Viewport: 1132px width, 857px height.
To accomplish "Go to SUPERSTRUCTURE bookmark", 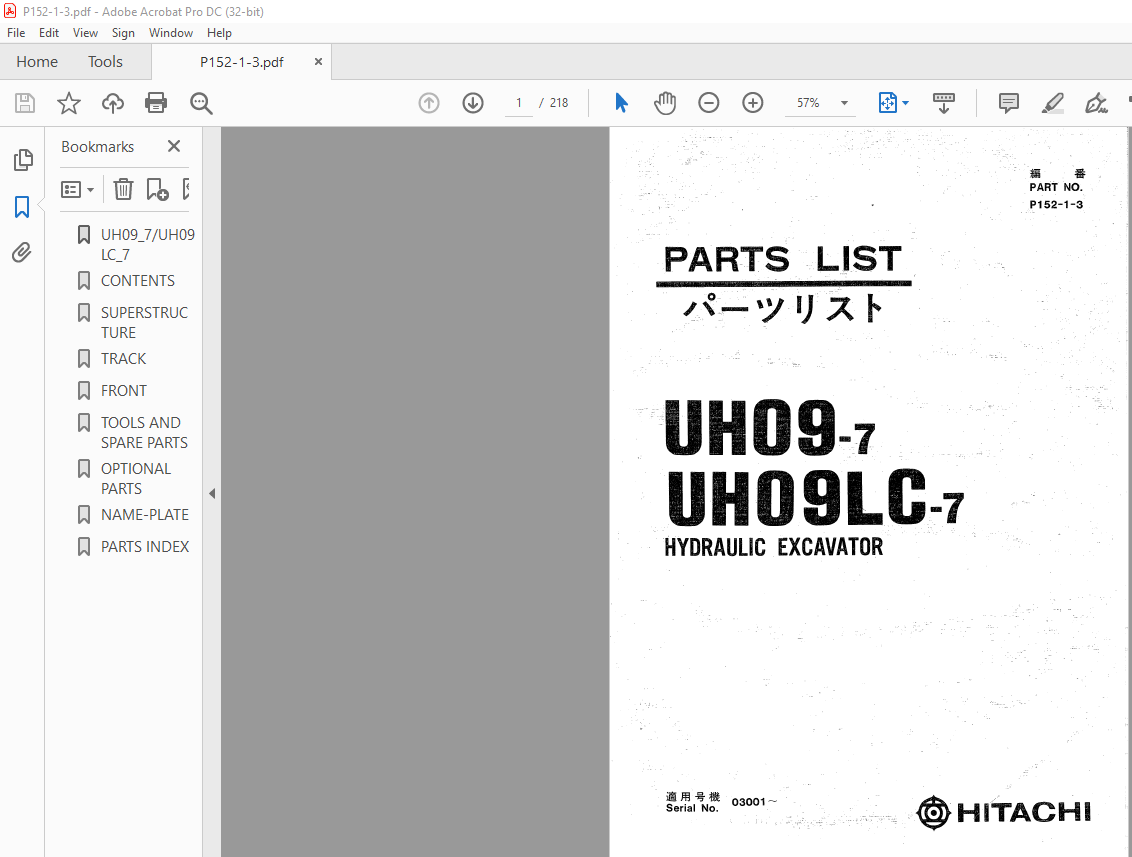I will pos(144,323).
